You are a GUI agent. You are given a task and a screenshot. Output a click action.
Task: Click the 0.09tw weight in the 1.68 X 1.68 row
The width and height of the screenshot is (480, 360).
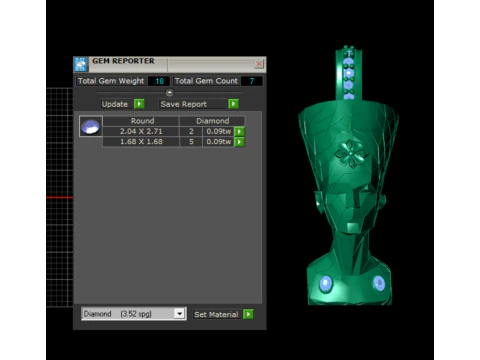(218, 142)
